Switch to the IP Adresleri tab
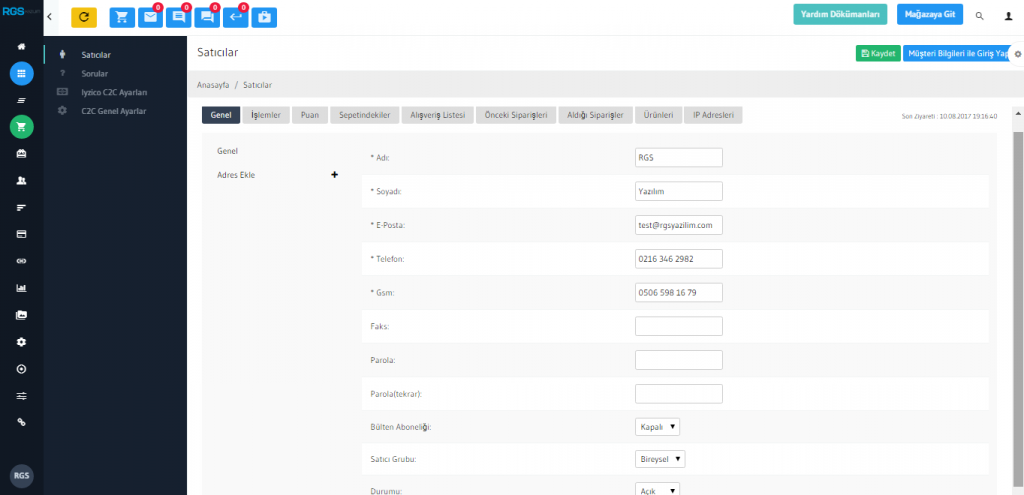Image resolution: width=1024 pixels, height=495 pixels. tap(714, 115)
